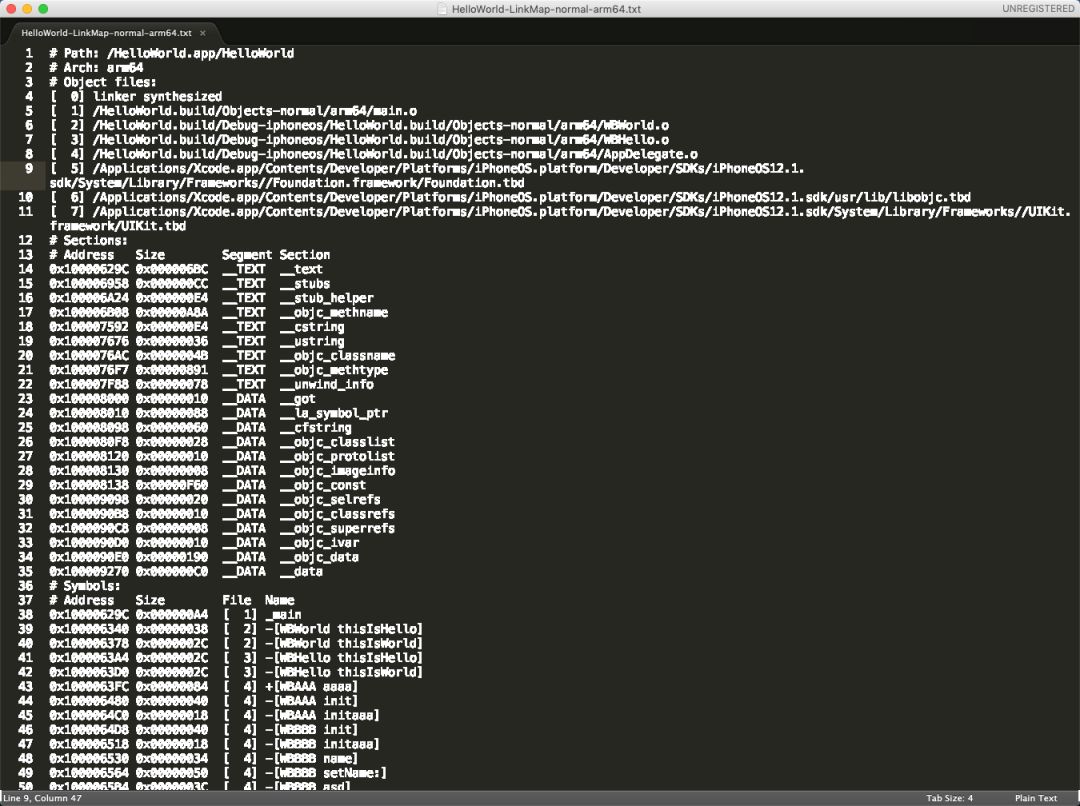The width and height of the screenshot is (1080, 806).
Task: Click the 'linker synthesized' entry
Action: (x=158, y=97)
